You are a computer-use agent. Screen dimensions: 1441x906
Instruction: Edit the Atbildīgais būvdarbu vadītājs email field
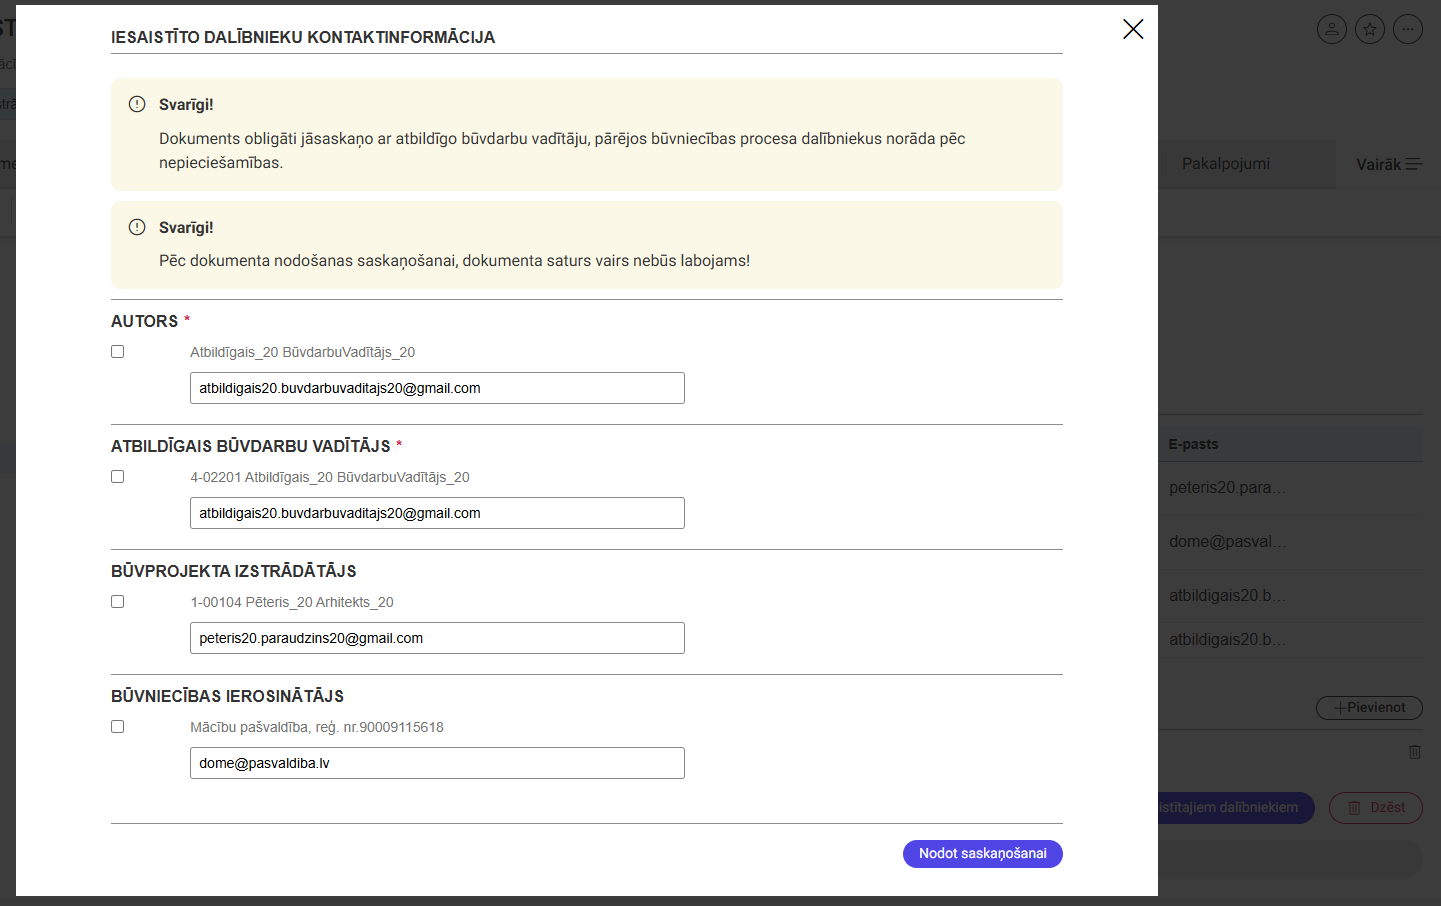tap(437, 513)
